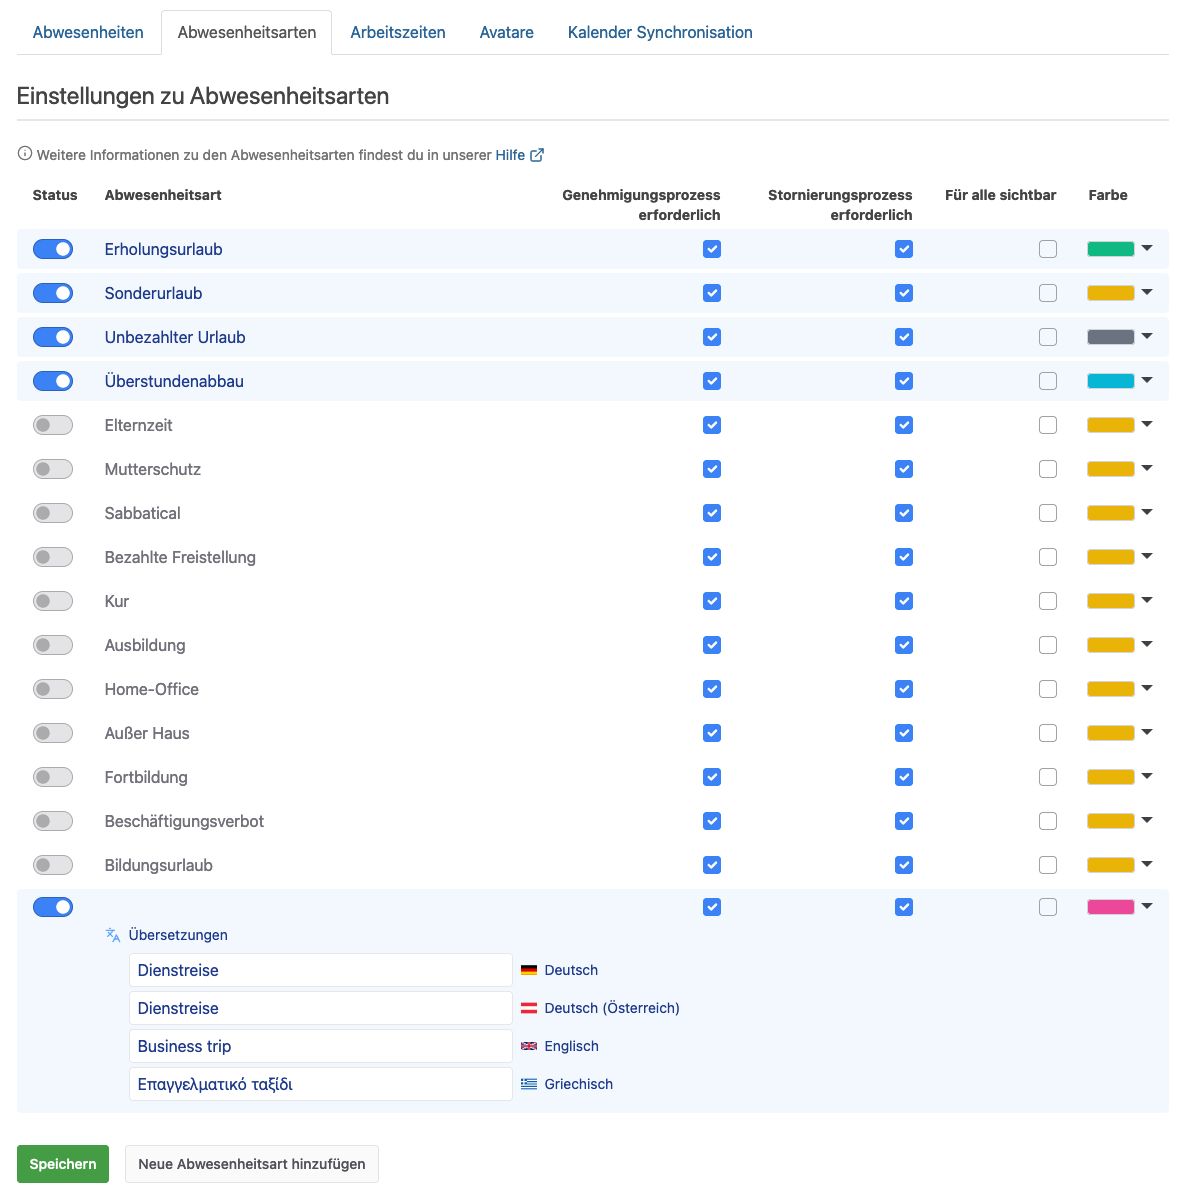
Task: Turn off the Sonderurlaub status switch
Action: (53, 293)
